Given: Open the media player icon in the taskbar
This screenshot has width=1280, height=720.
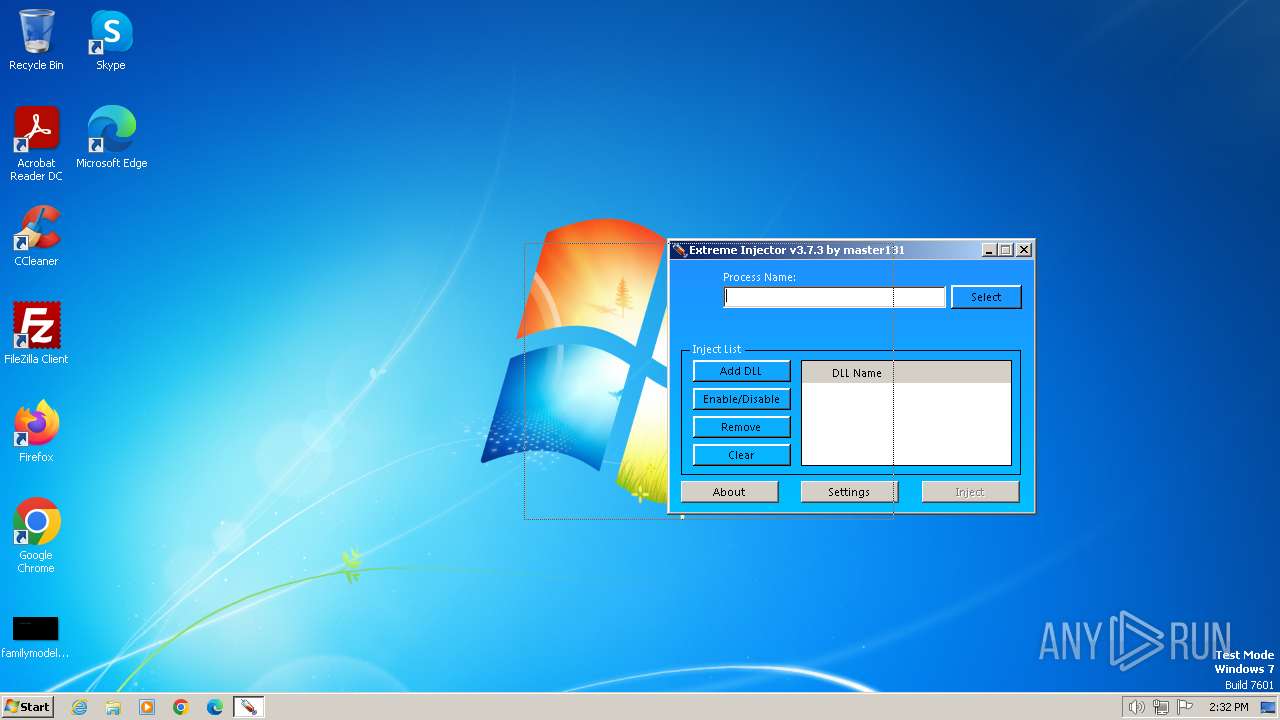Looking at the screenshot, I should (x=147, y=707).
